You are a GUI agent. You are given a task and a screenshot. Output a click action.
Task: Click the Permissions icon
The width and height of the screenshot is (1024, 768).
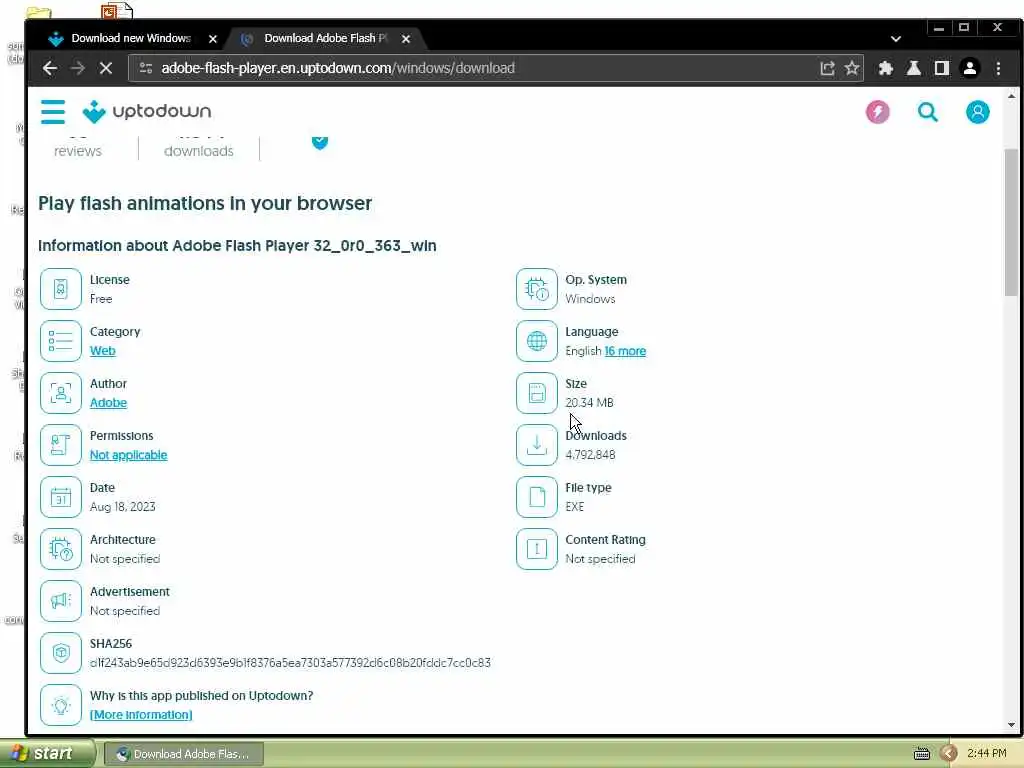(x=61, y=445)
